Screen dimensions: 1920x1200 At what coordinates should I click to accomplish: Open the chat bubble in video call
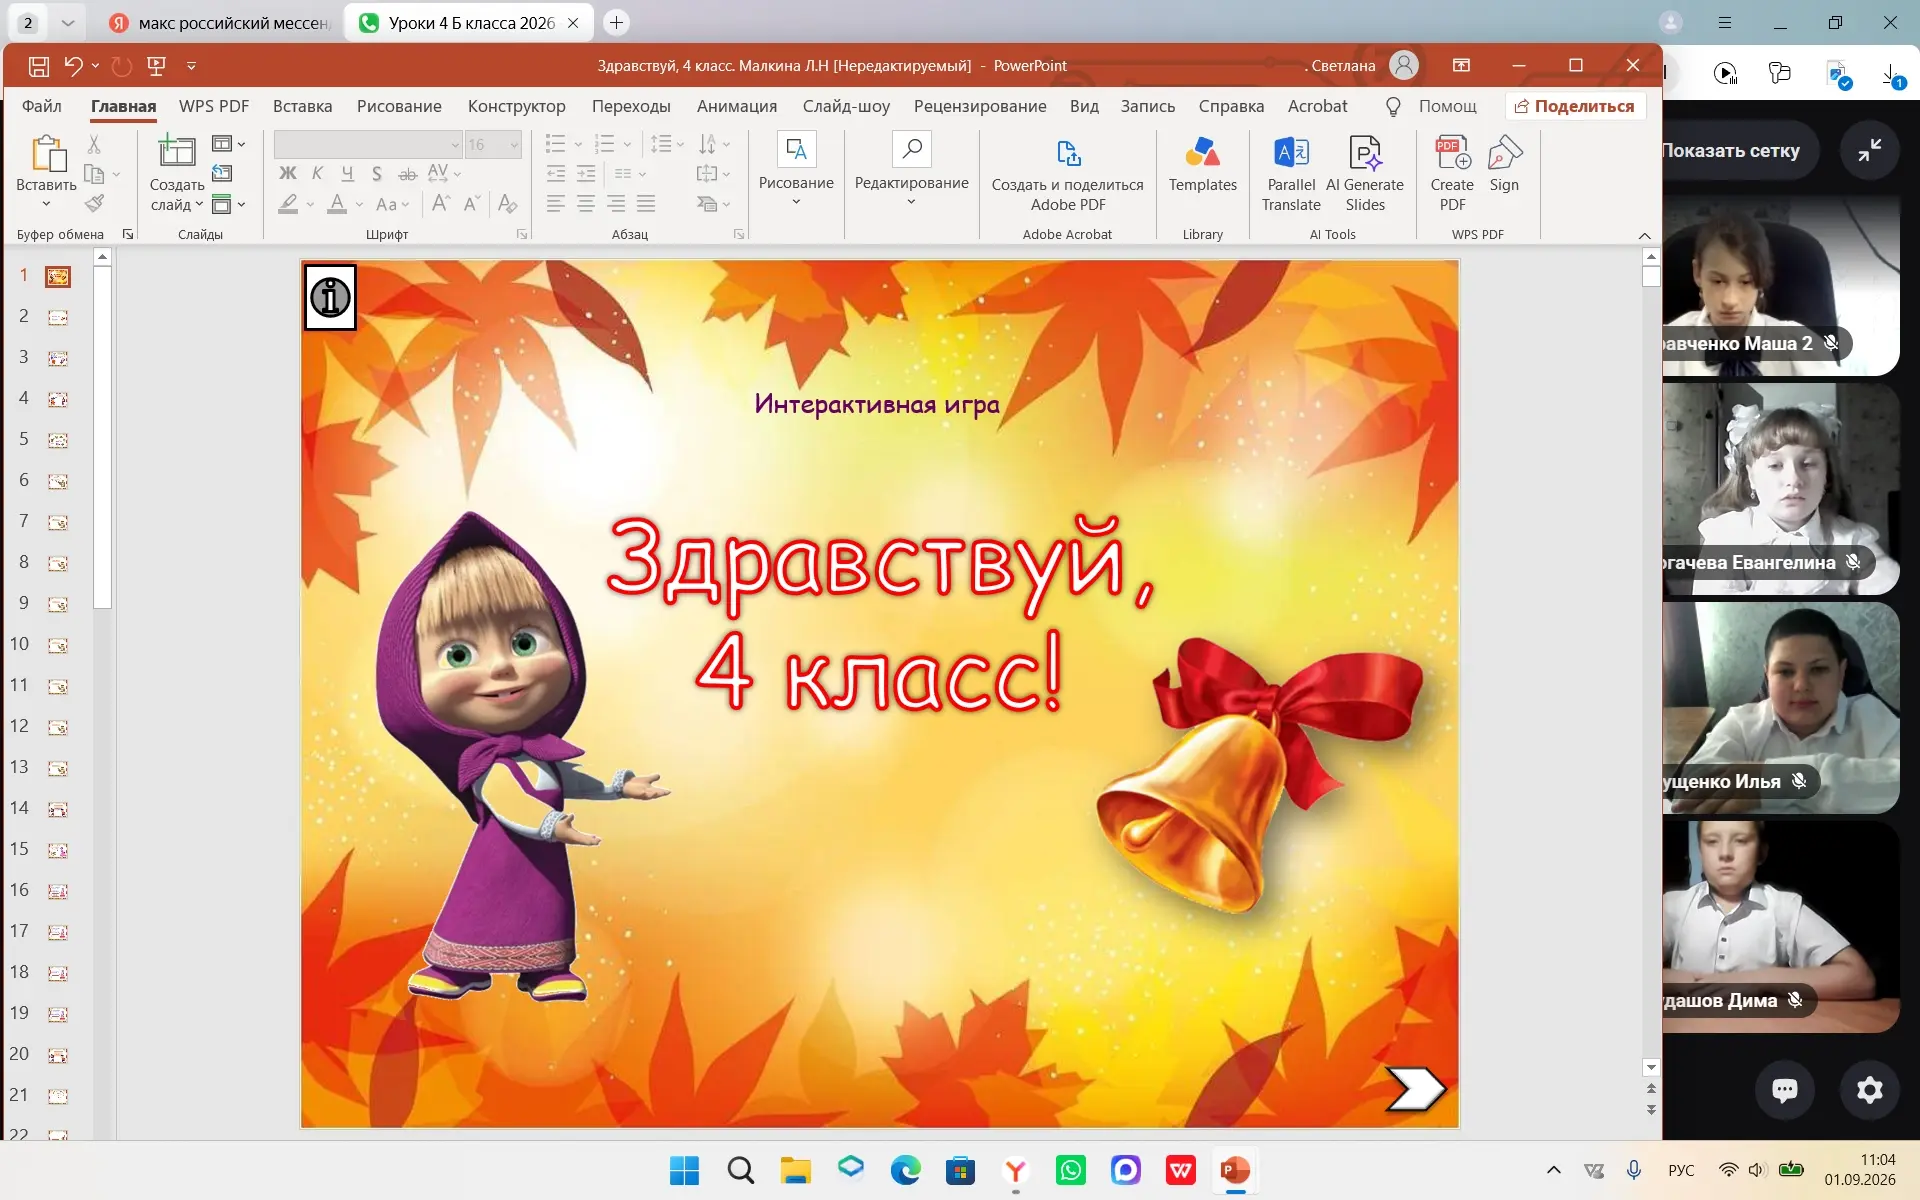pyautogui.click(x=1785, y=1089)
